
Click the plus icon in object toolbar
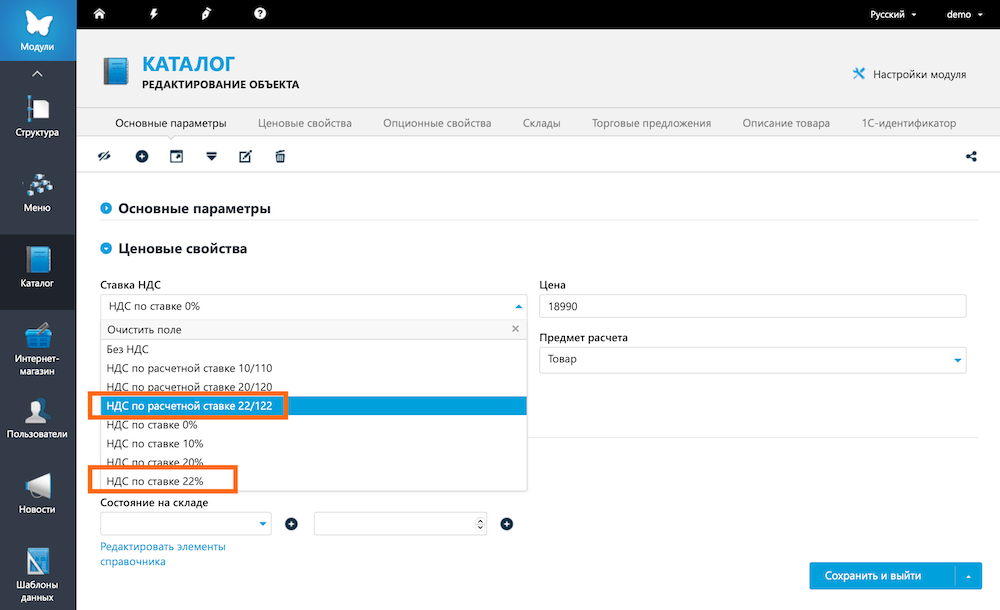click(142, 156)
